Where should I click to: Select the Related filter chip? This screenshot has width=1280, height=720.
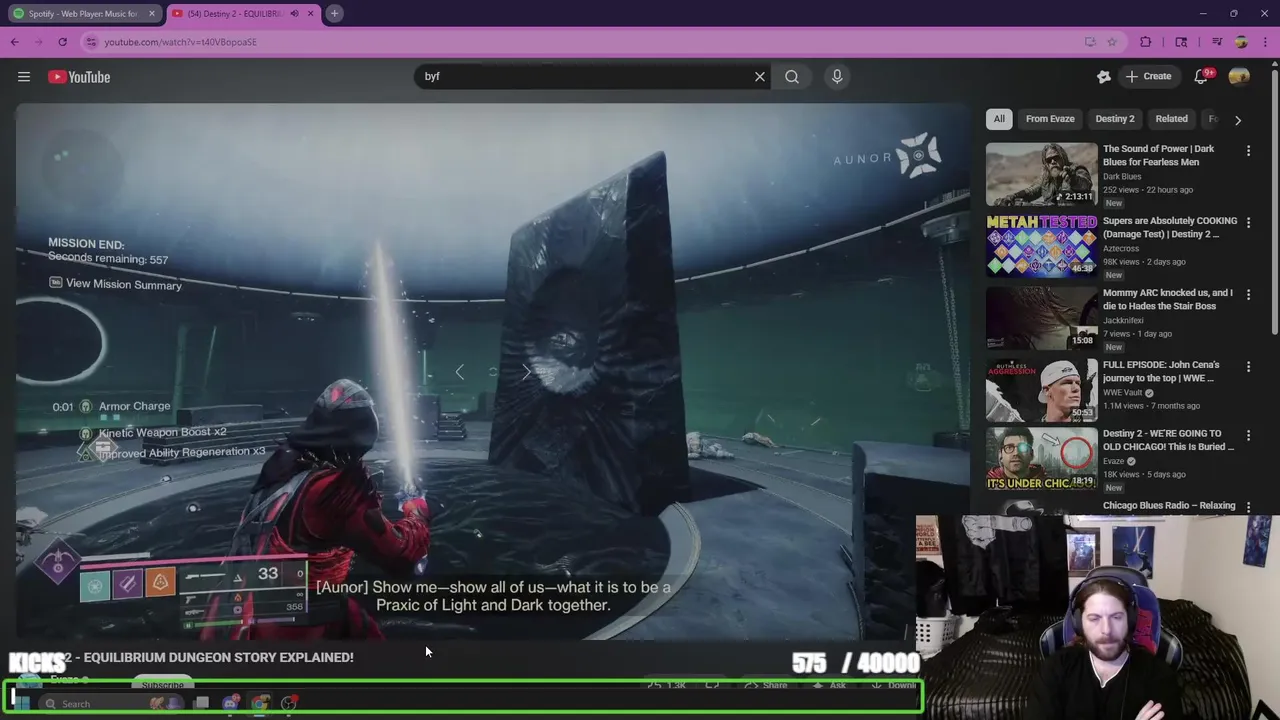[x=1172, y=119]
